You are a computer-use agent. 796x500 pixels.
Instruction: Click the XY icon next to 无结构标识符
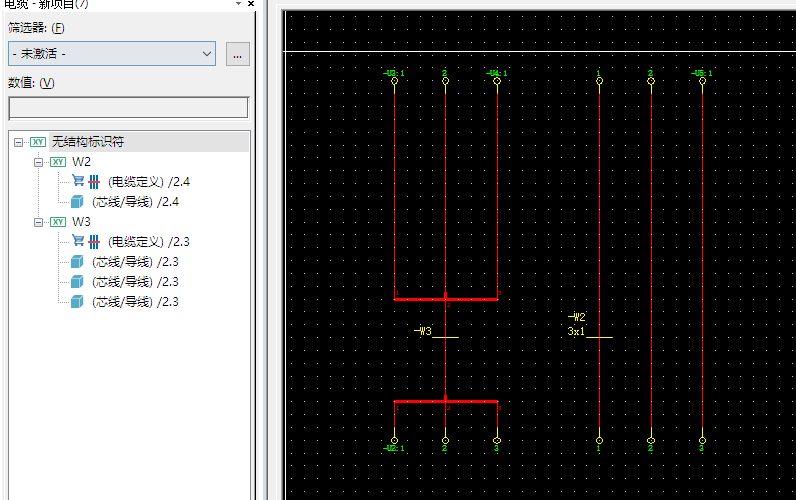point(38,142)
